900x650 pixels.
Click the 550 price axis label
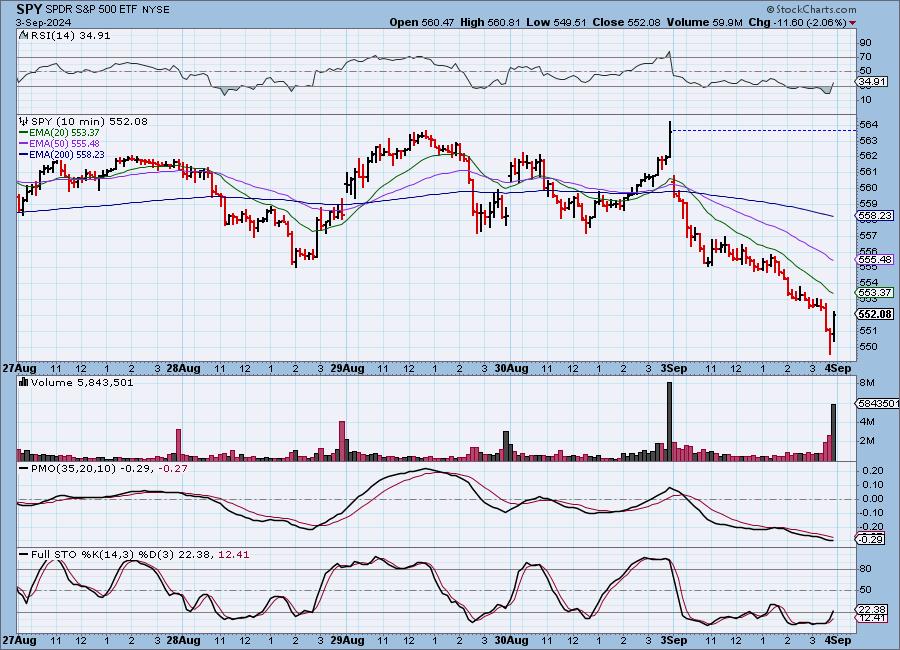pyautogui.click(x=869, y=347)
